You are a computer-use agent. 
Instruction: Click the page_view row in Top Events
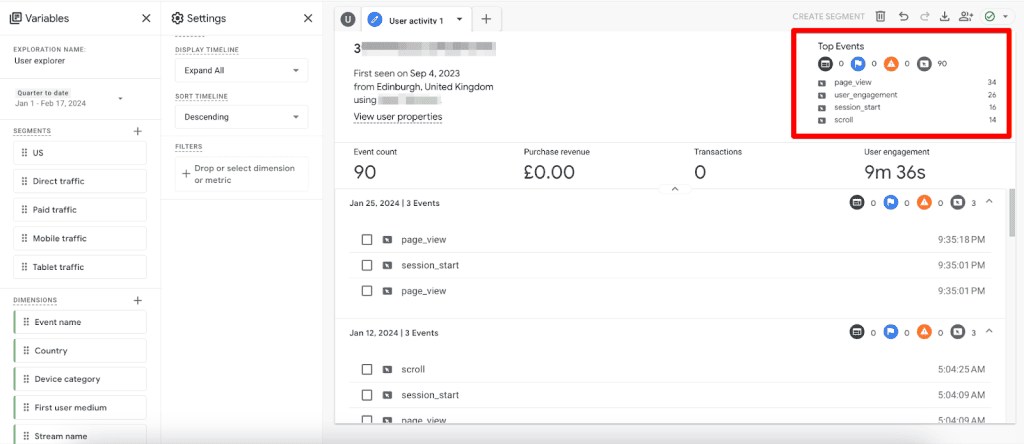(x=906, y=83)
